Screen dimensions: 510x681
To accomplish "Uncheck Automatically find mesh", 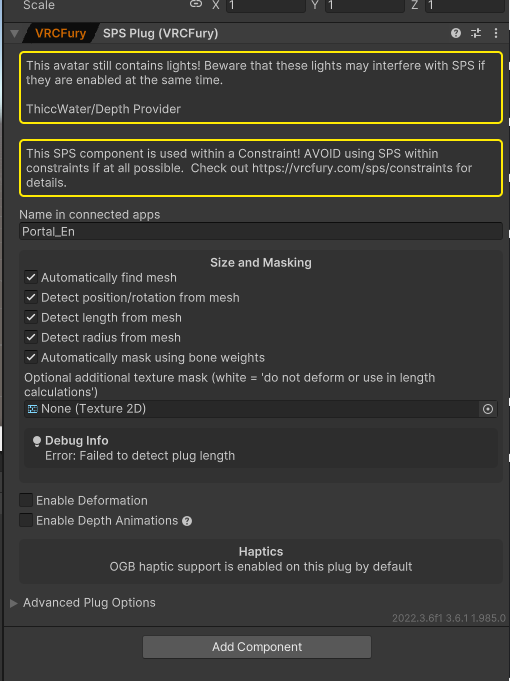I will pos(31,277).
